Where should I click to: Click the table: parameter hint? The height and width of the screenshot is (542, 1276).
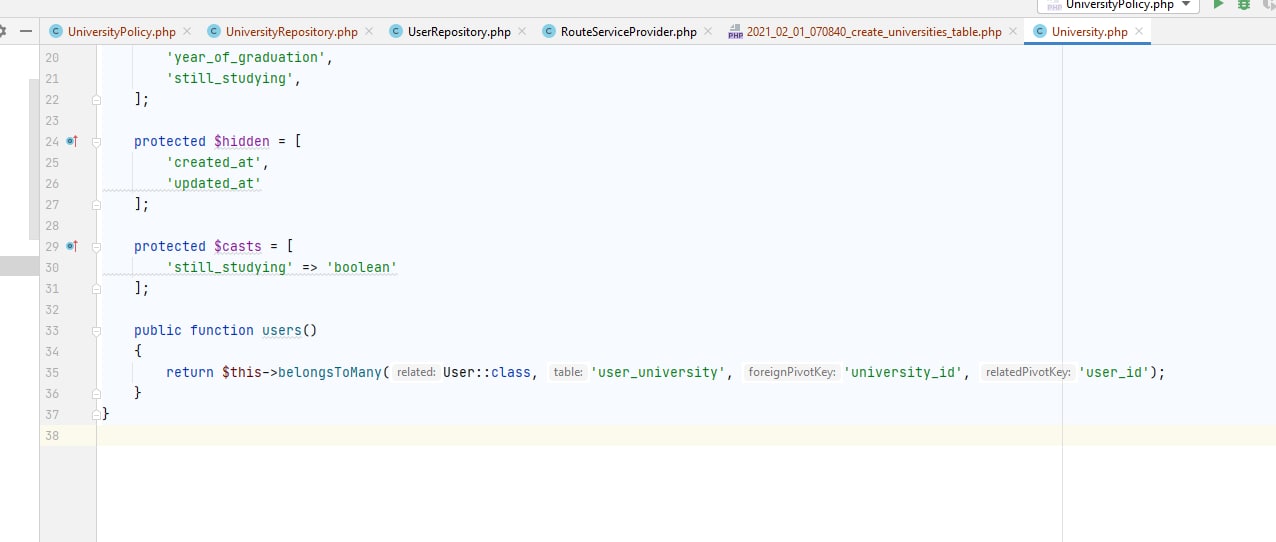click(568, 372)
